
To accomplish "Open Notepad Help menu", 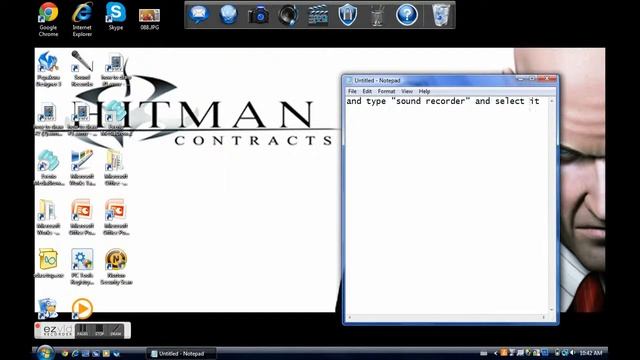I will coord(424,91).
